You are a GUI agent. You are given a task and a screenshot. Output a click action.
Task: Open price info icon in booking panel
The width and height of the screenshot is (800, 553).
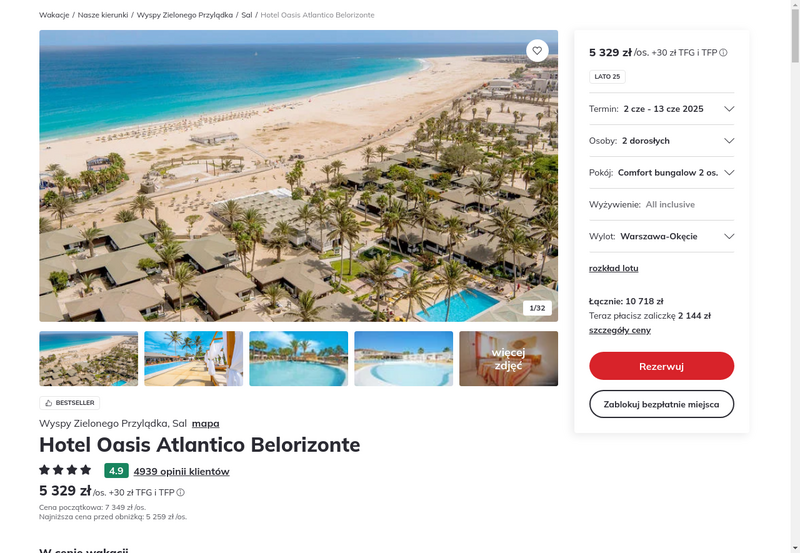pos(723,53)
